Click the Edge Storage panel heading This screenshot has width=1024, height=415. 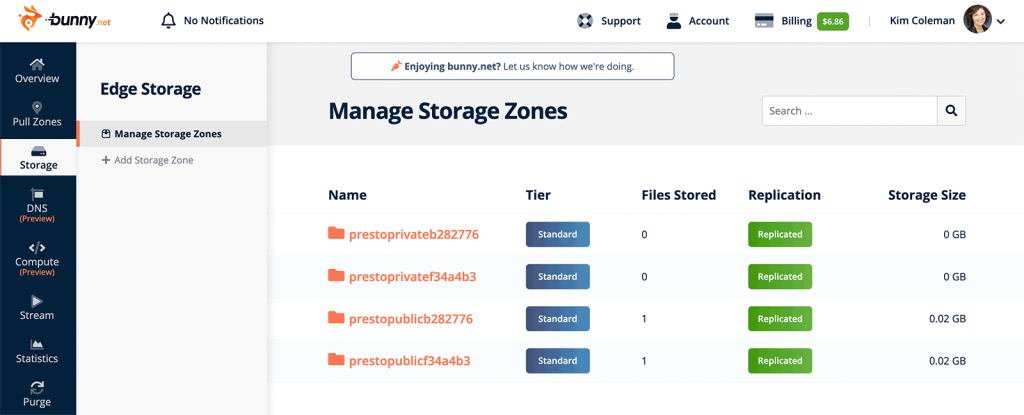[150, 90]
